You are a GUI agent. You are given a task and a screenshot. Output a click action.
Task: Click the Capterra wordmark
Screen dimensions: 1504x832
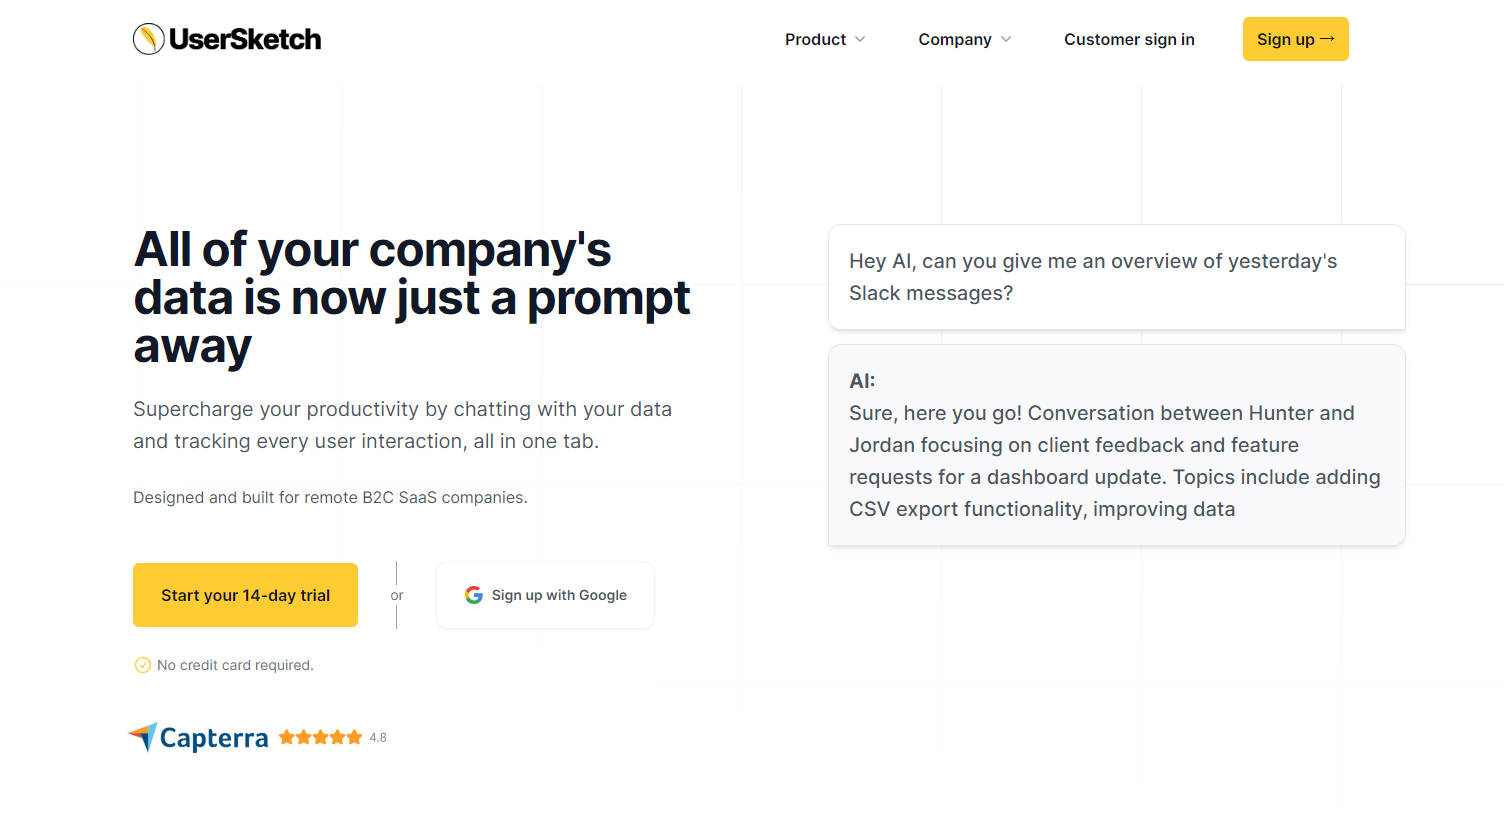(214, 738)
